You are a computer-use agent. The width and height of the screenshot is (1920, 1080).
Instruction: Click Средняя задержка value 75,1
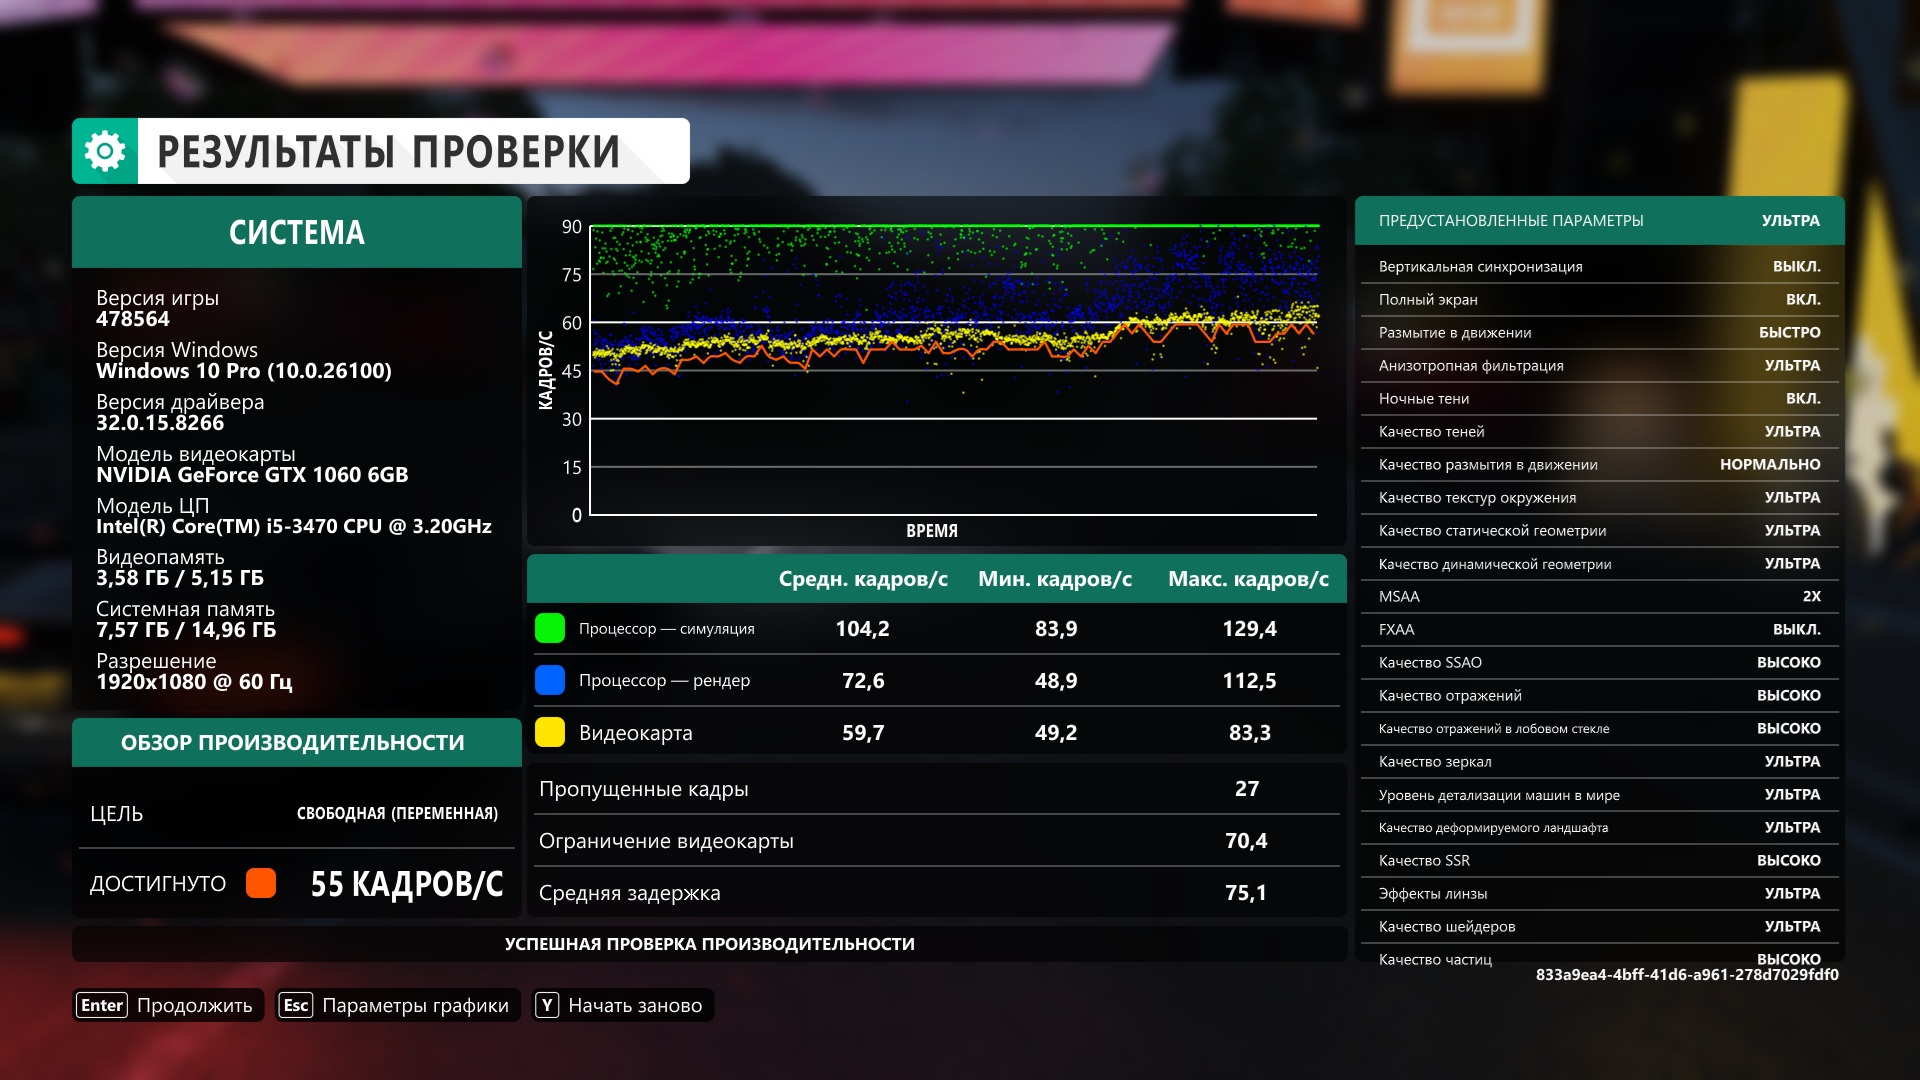[x=1246, y=893]
